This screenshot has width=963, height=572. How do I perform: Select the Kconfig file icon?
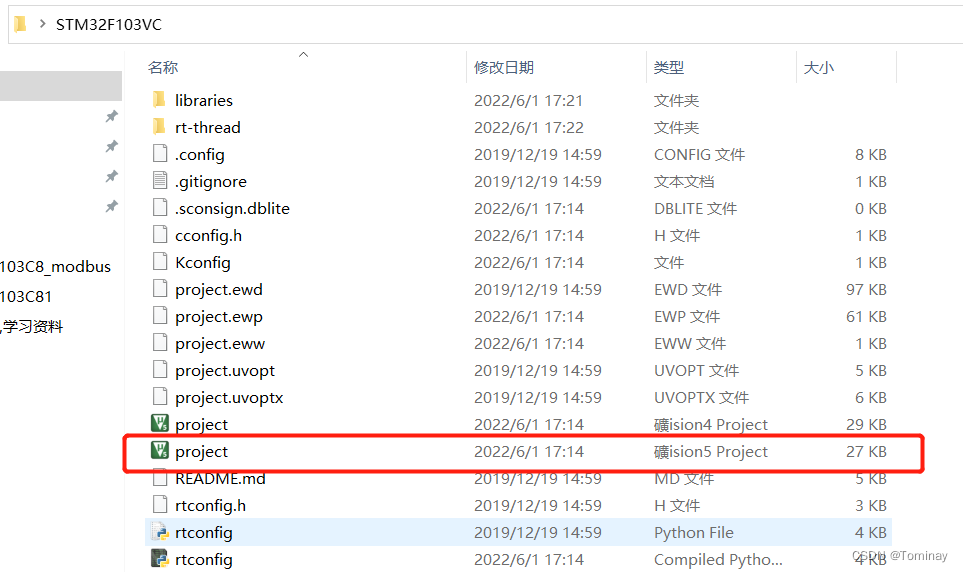(x=160, y=262)
